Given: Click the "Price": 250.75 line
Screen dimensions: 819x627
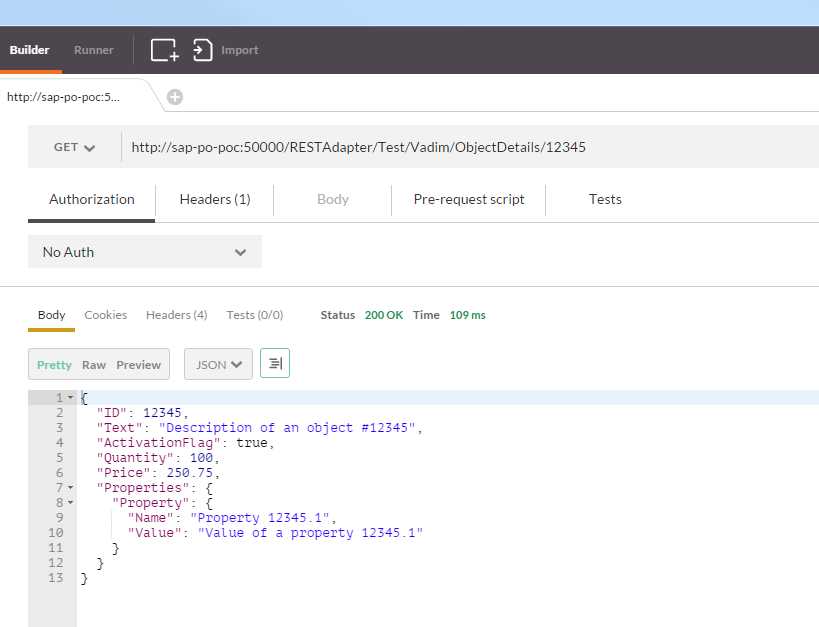Looking at the screenshot, I should pos(158,473).
